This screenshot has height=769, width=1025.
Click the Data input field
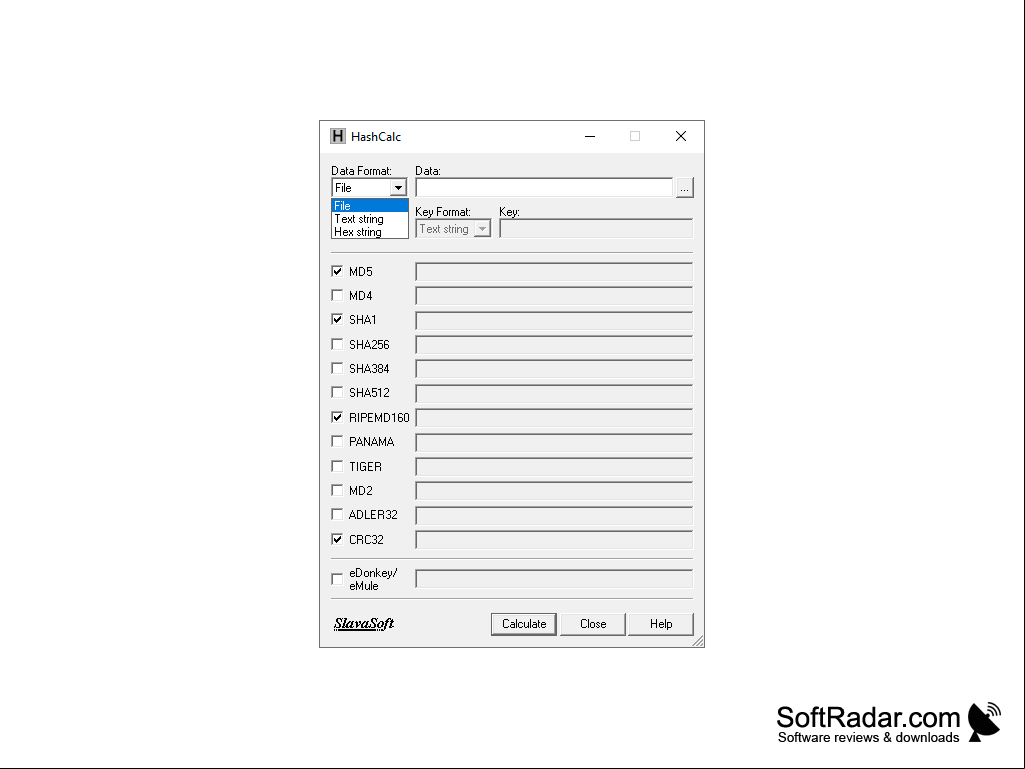544,188
